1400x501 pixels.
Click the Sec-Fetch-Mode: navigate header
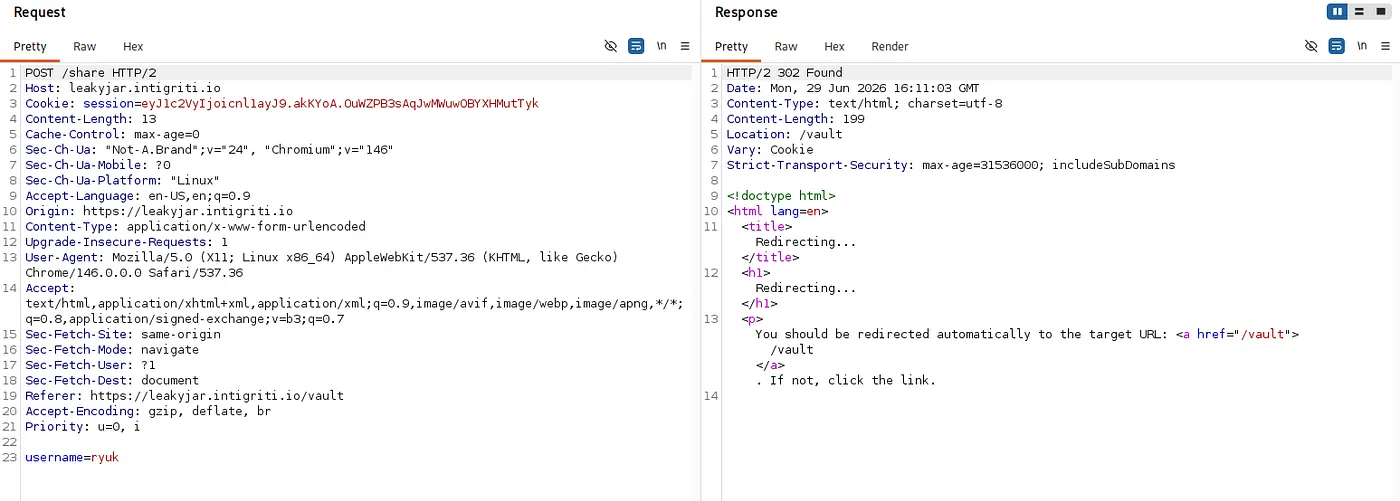pyautogui.click(x=112, y=350)
